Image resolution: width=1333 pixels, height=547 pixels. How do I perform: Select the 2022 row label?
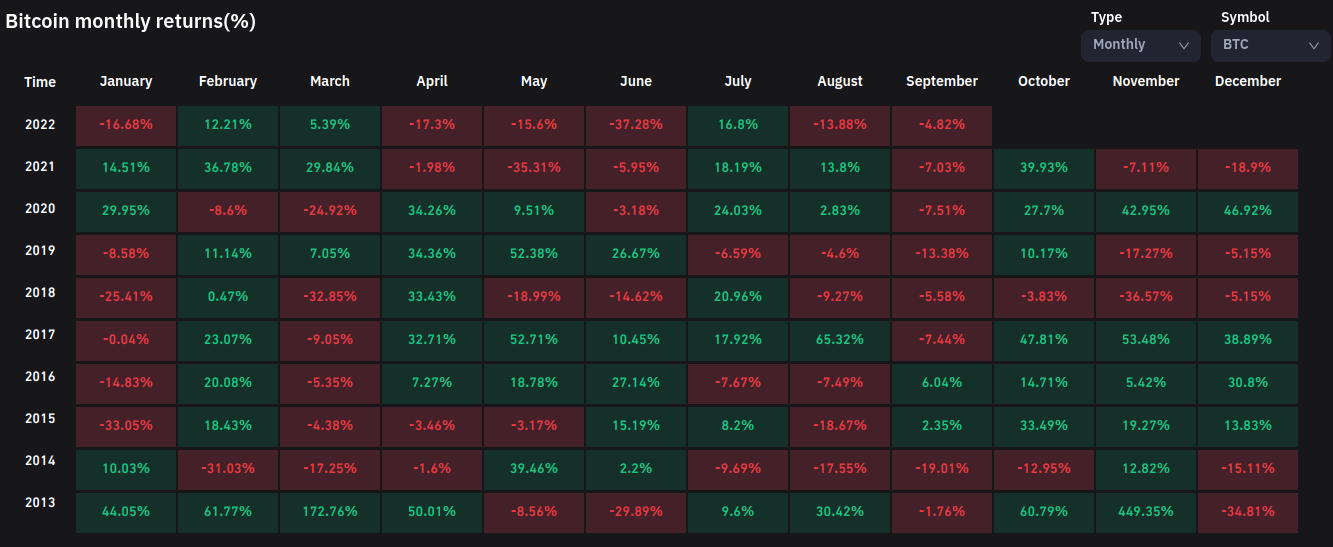pyautogui.click(x=40, y=125)
